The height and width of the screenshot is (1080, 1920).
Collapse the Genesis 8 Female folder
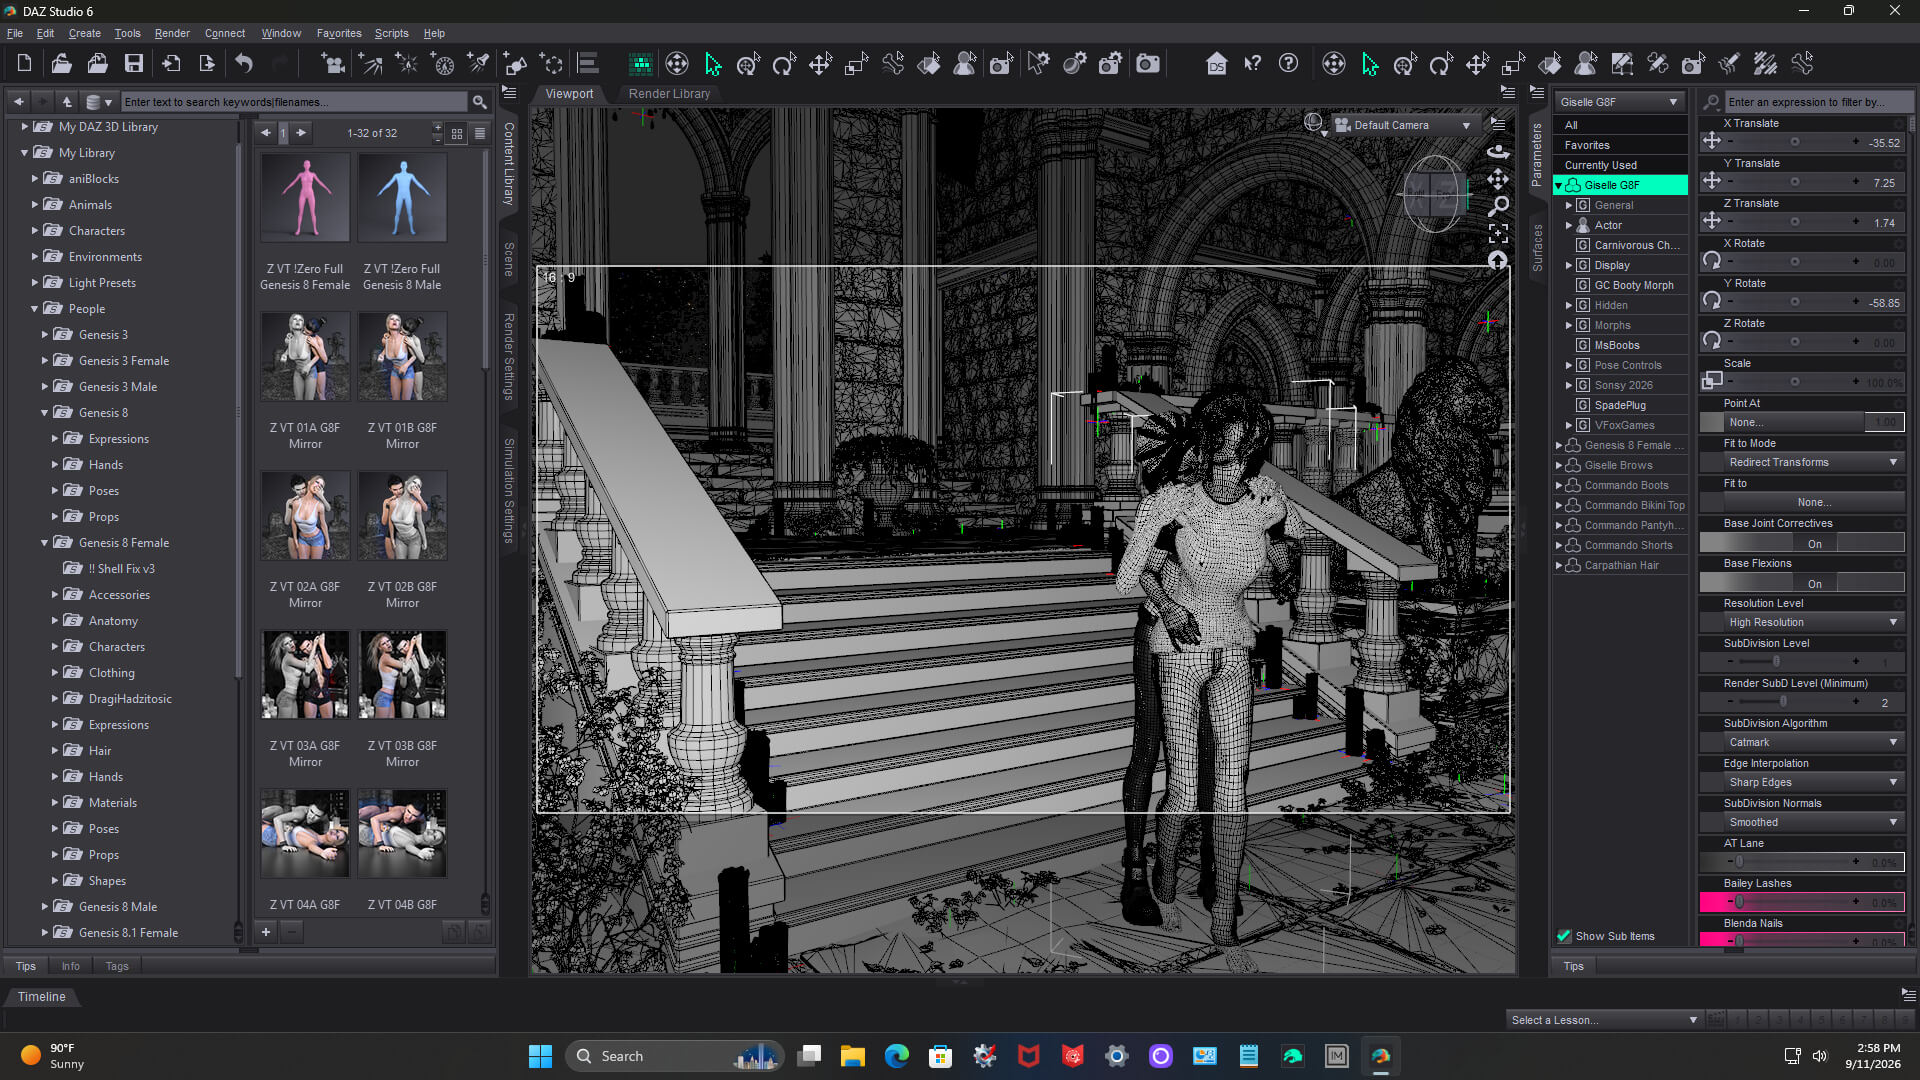pyautogui.click(x=44, y=543)
